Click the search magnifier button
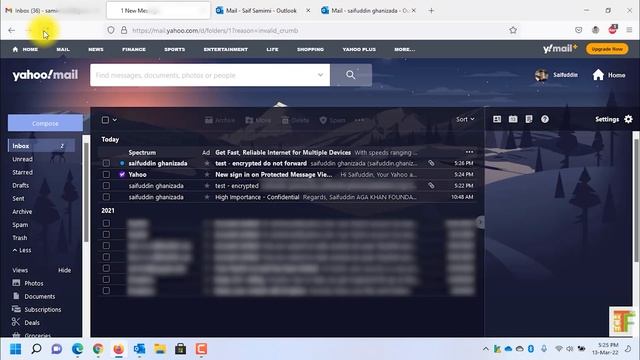This screenshot has width=640, height=360. (351, 75)
